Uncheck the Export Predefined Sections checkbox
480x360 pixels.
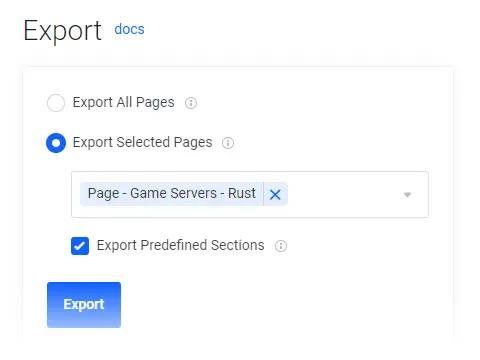point(80,246)
